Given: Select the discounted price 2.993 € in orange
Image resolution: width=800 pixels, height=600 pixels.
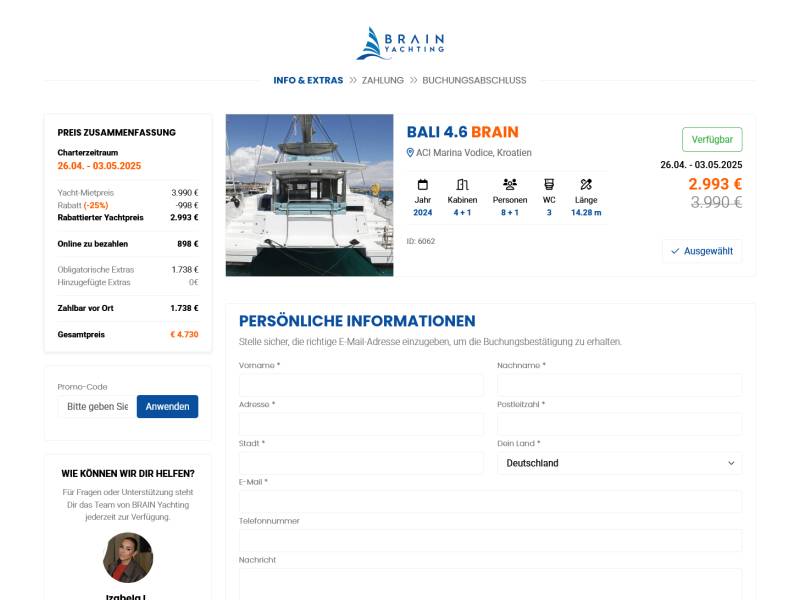Looking at the screenshot, I should (715, 184).
